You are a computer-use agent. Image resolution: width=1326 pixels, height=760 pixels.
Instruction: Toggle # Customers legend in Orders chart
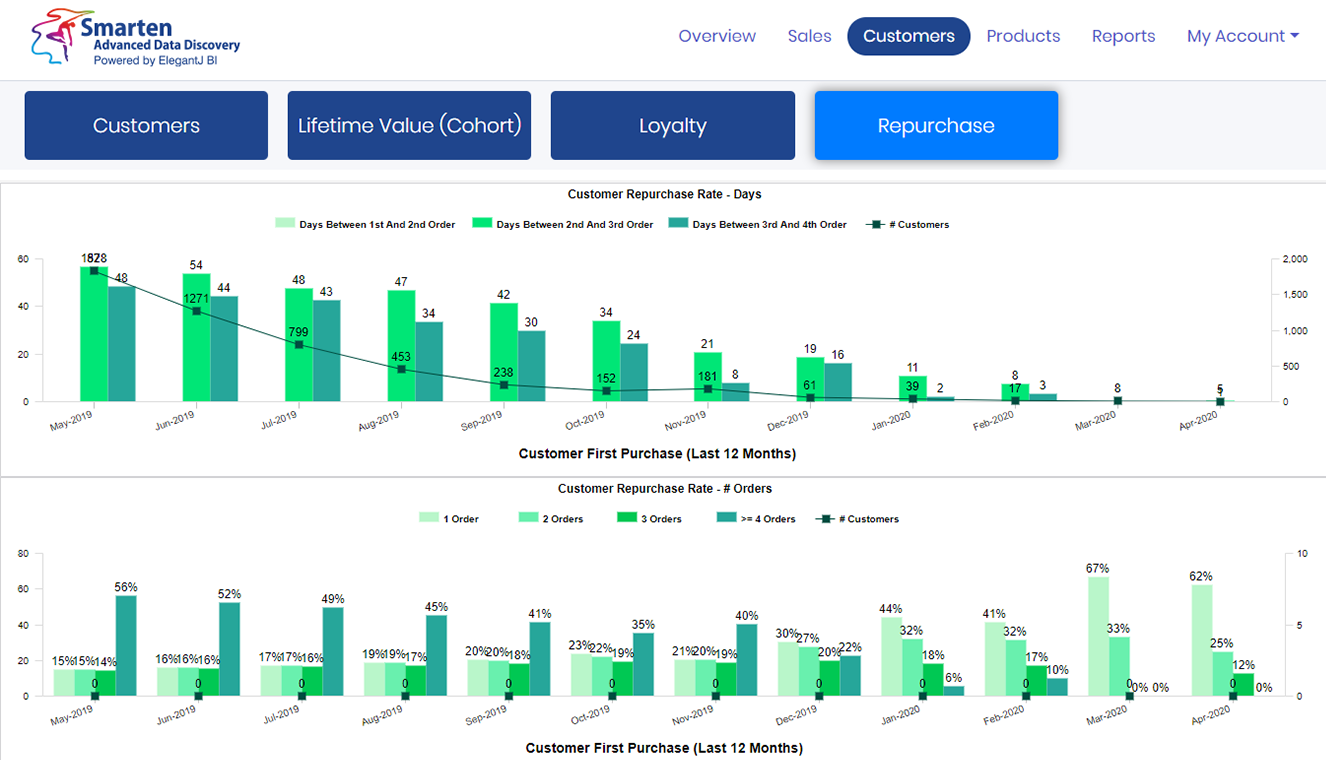click(x=857, y=519)
